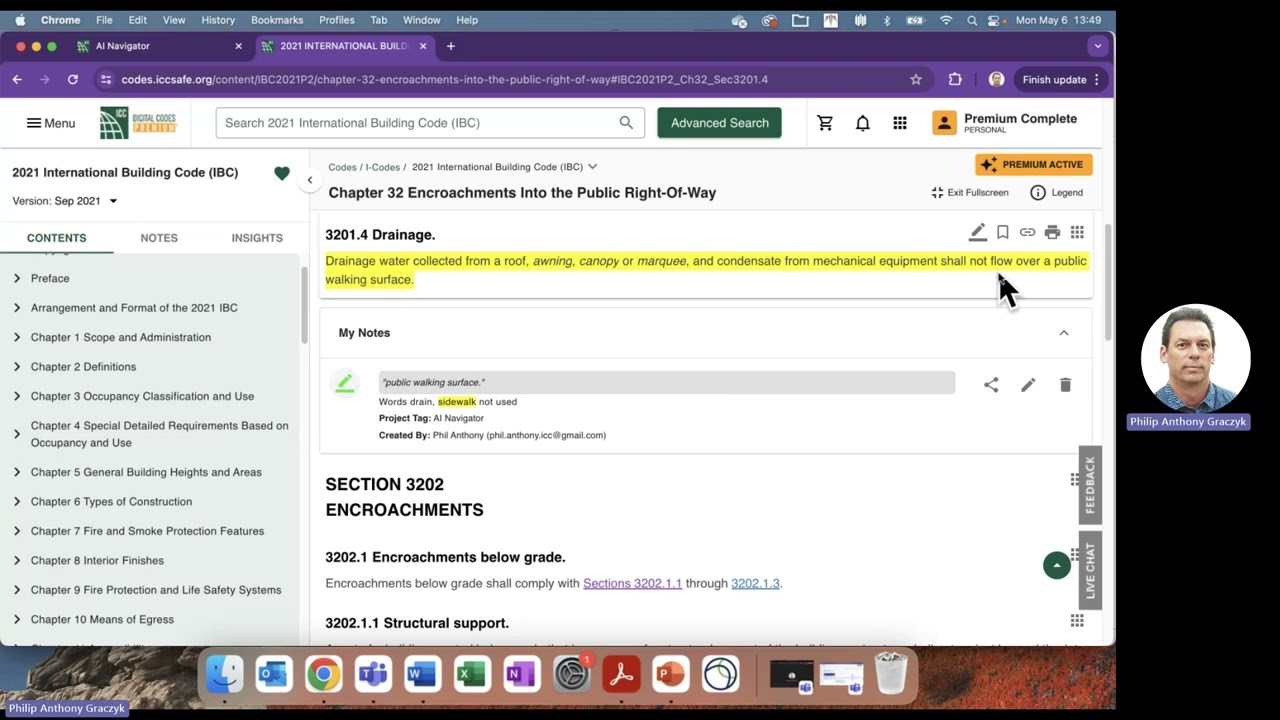The height and width of the screenshot is (720, 1280).
Task: Open the Chrome Profiles menu
Action: click(x=336, y=20)
